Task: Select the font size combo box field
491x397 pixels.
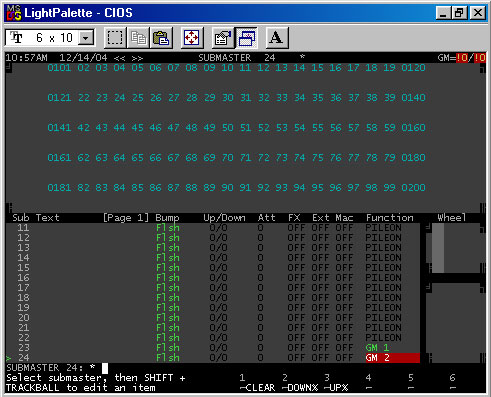Action: click(x=50, y=38)
